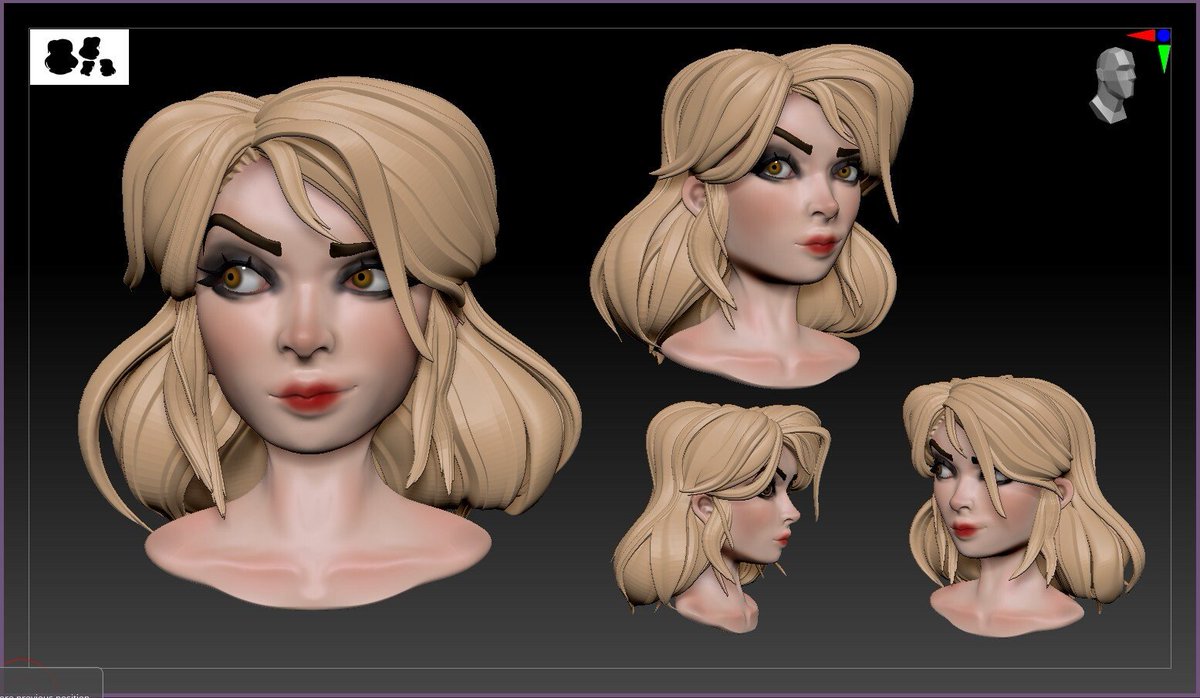Click the gray CamView head orientation gizmo

coord(1112,84)
